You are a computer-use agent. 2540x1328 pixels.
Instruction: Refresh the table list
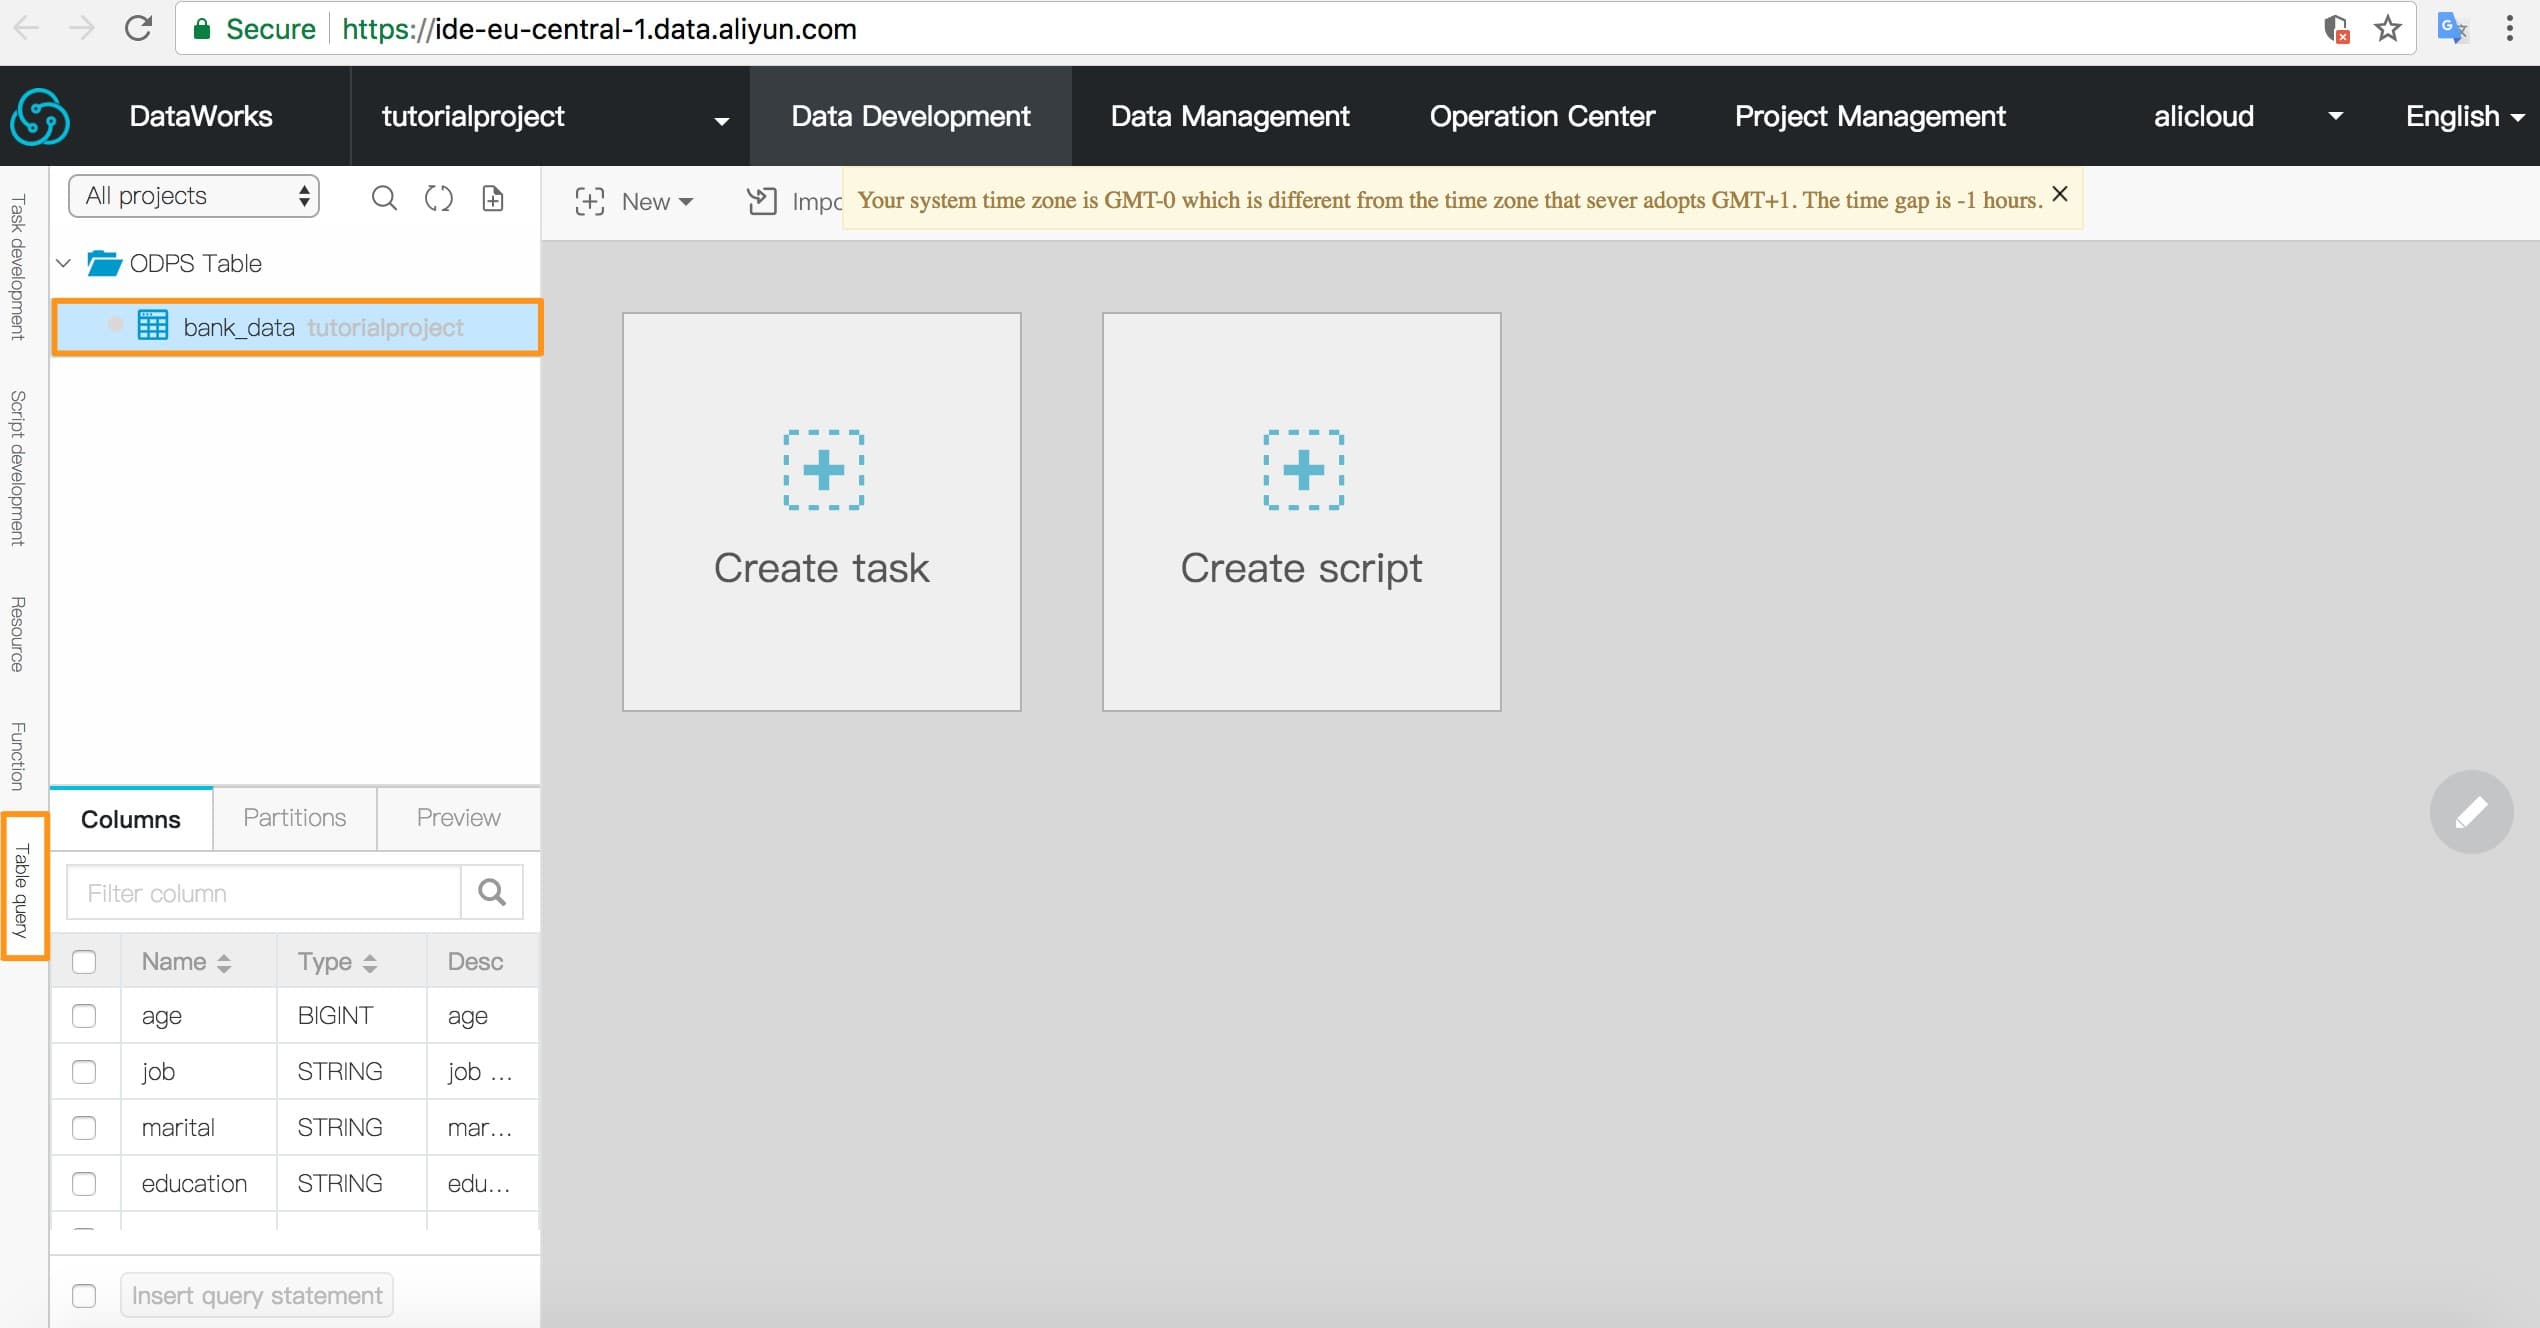[439, 198]
